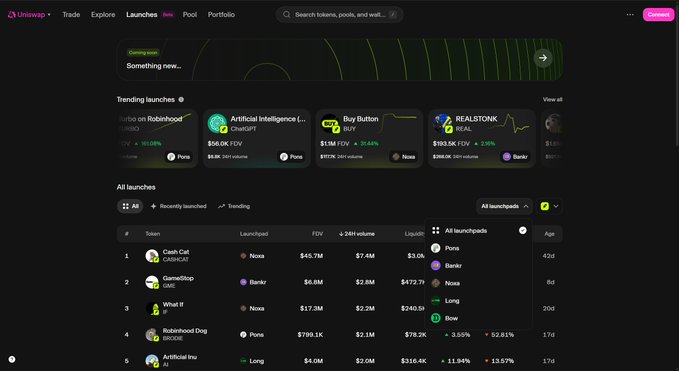679x371 pixels.
Task: Click Cash Cat token avatar
Action: click(x=152, y=256)
